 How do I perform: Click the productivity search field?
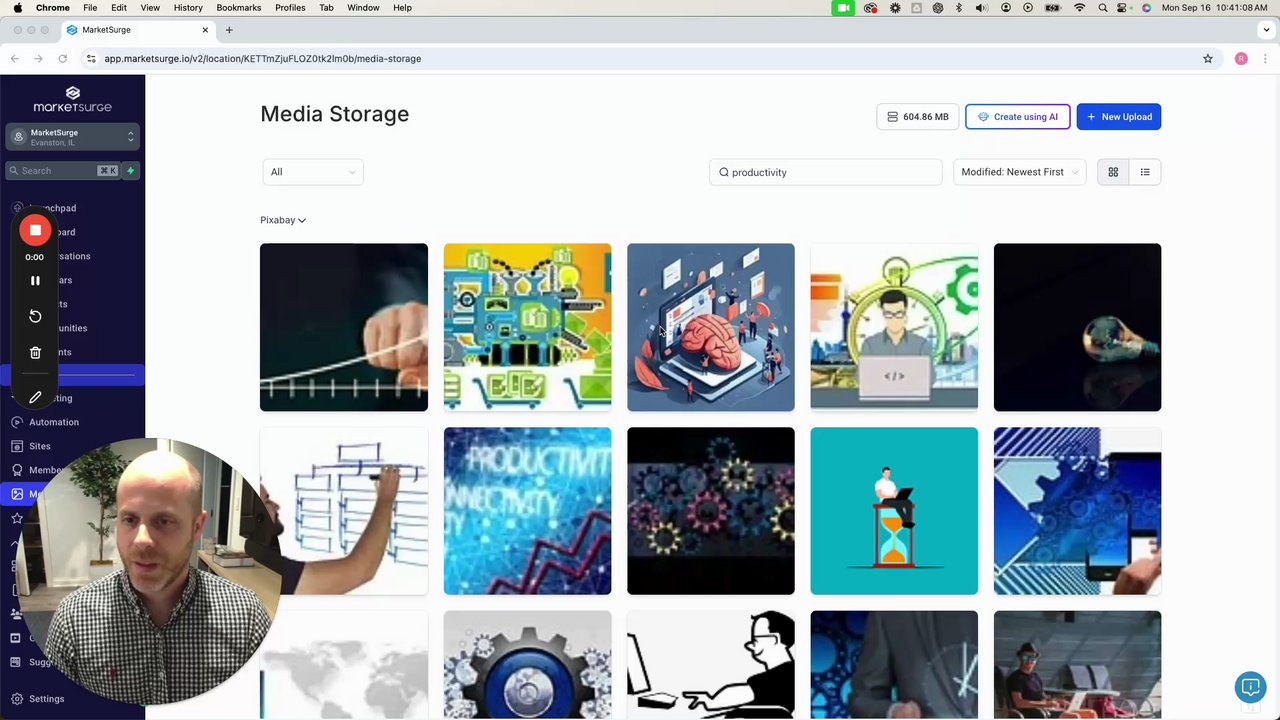coord(826,172)
